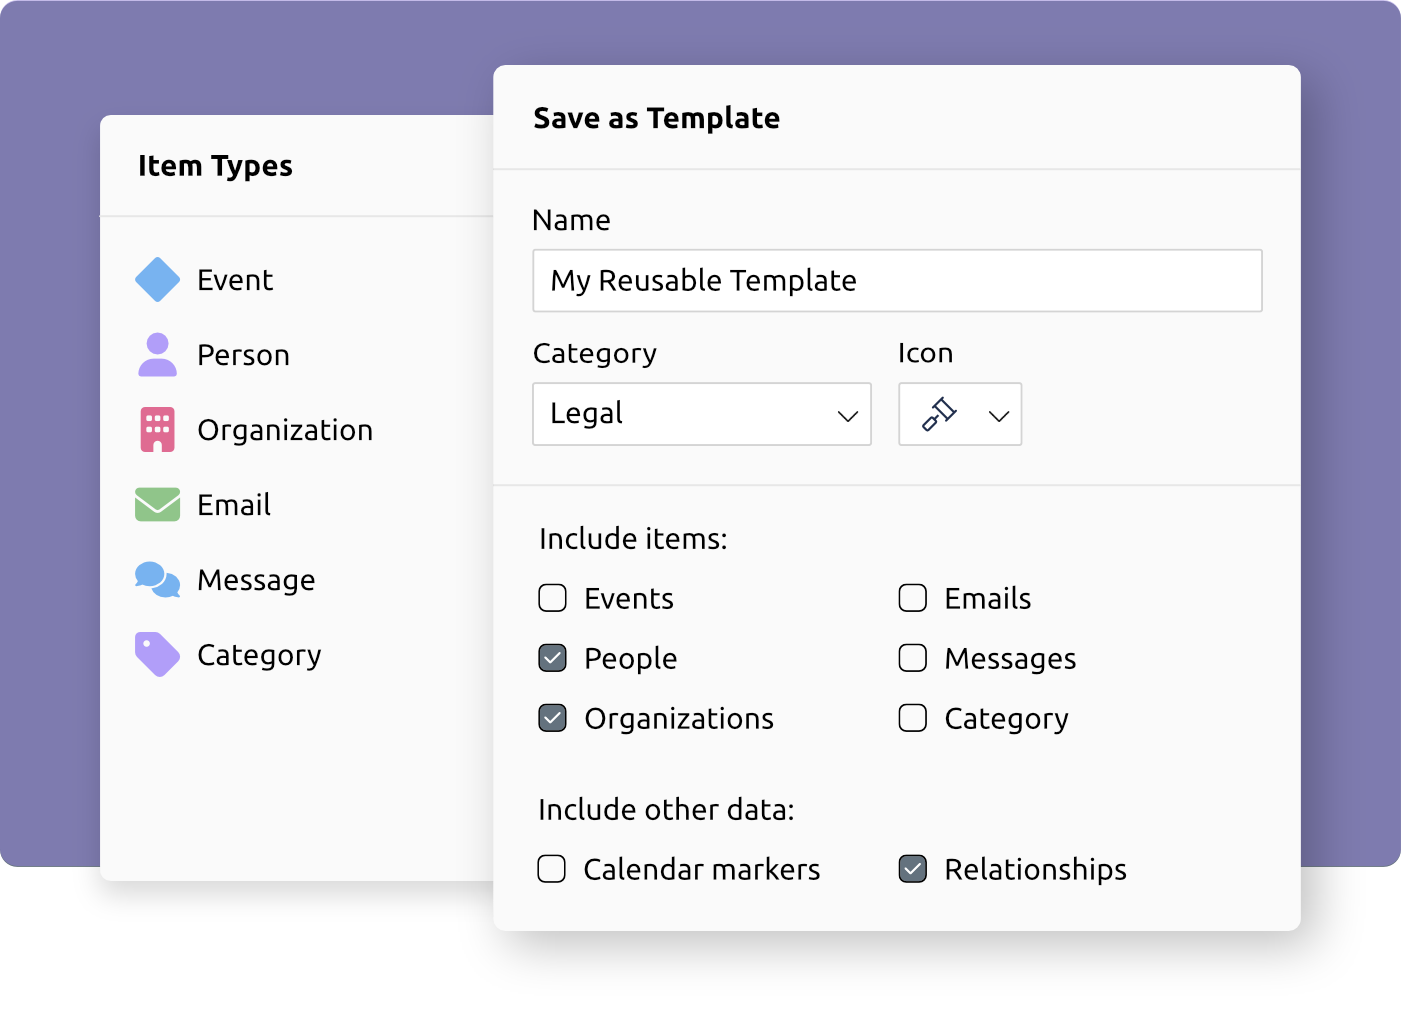Disable the Relationships checkbox
The height and width of the screenshot is (1021, 1409).
(912, 868)
